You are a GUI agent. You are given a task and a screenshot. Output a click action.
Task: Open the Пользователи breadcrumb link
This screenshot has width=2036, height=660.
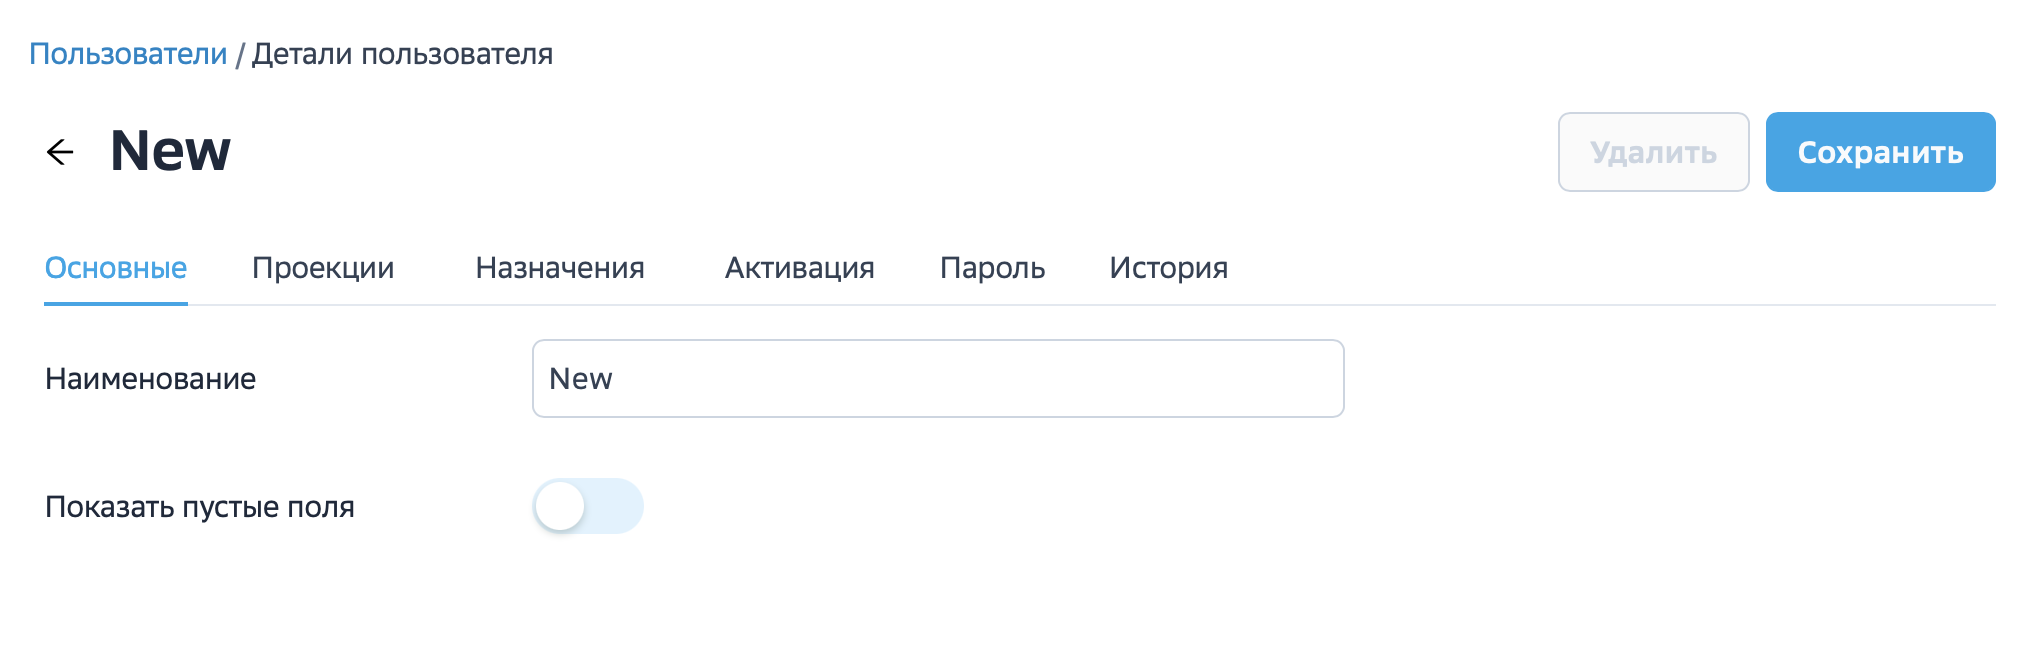click(x=128, y=54)
